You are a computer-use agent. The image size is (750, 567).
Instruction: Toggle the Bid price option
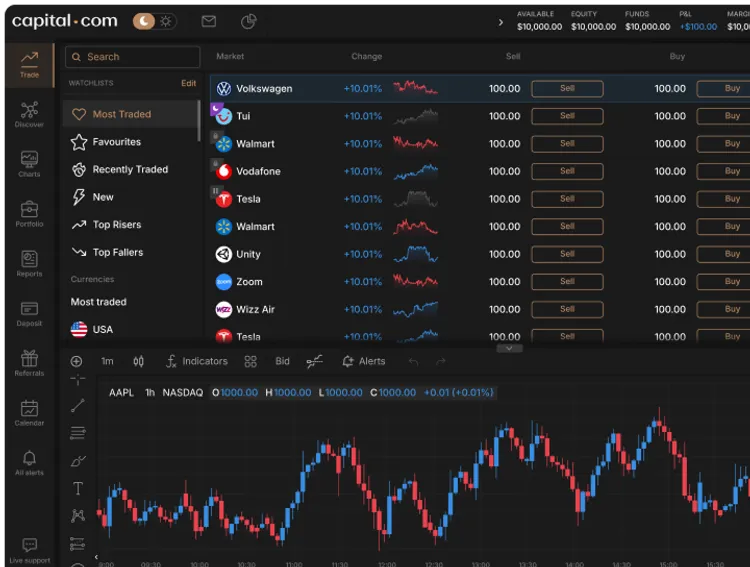[282, 361]
